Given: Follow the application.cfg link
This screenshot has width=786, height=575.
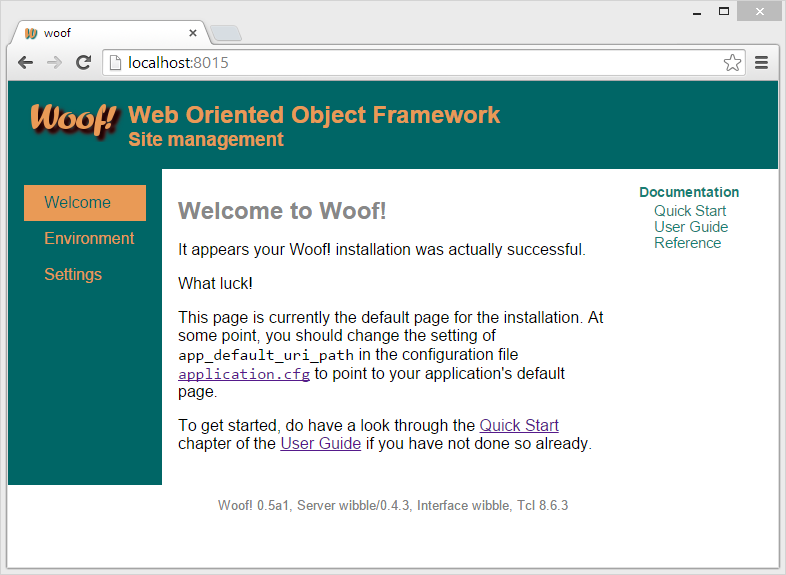Looking at the screenshot, I should pyautogui.click(x=244, y=374).
